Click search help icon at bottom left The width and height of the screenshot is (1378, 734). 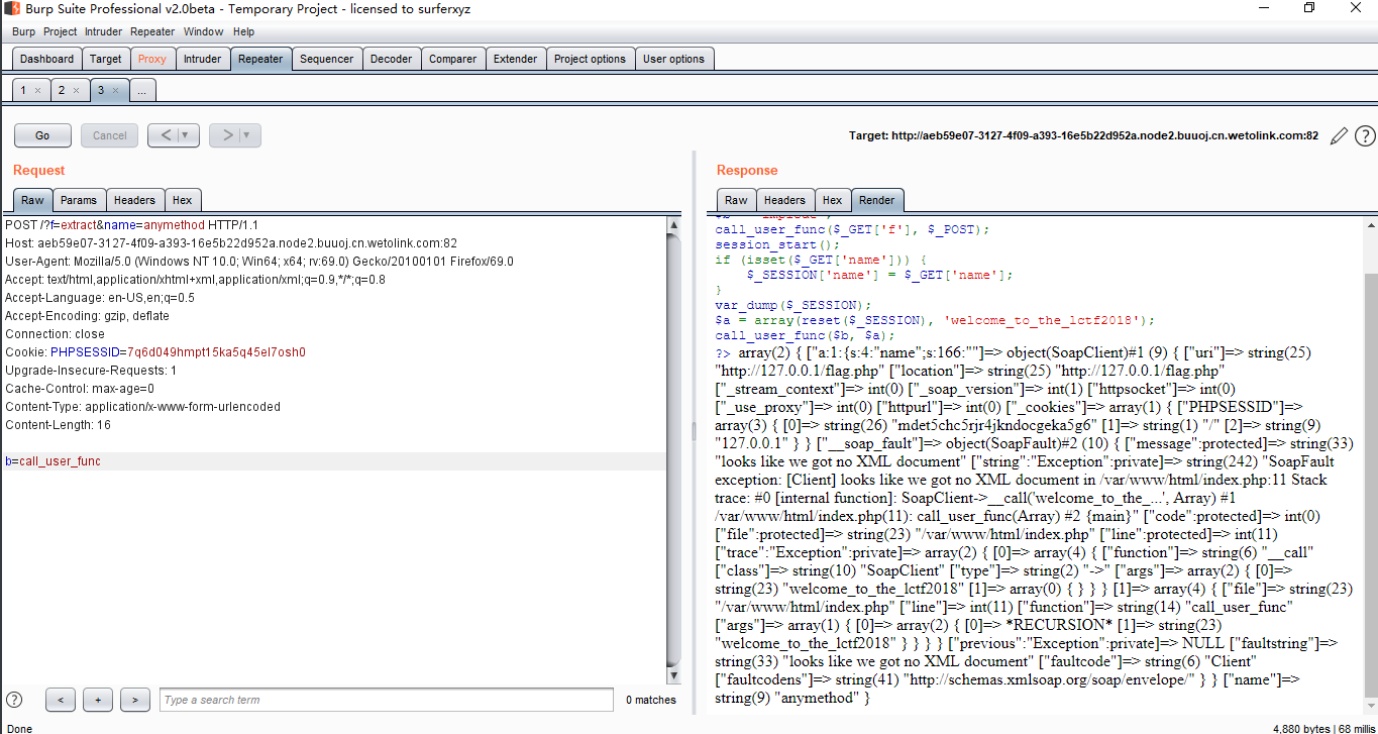14,699
